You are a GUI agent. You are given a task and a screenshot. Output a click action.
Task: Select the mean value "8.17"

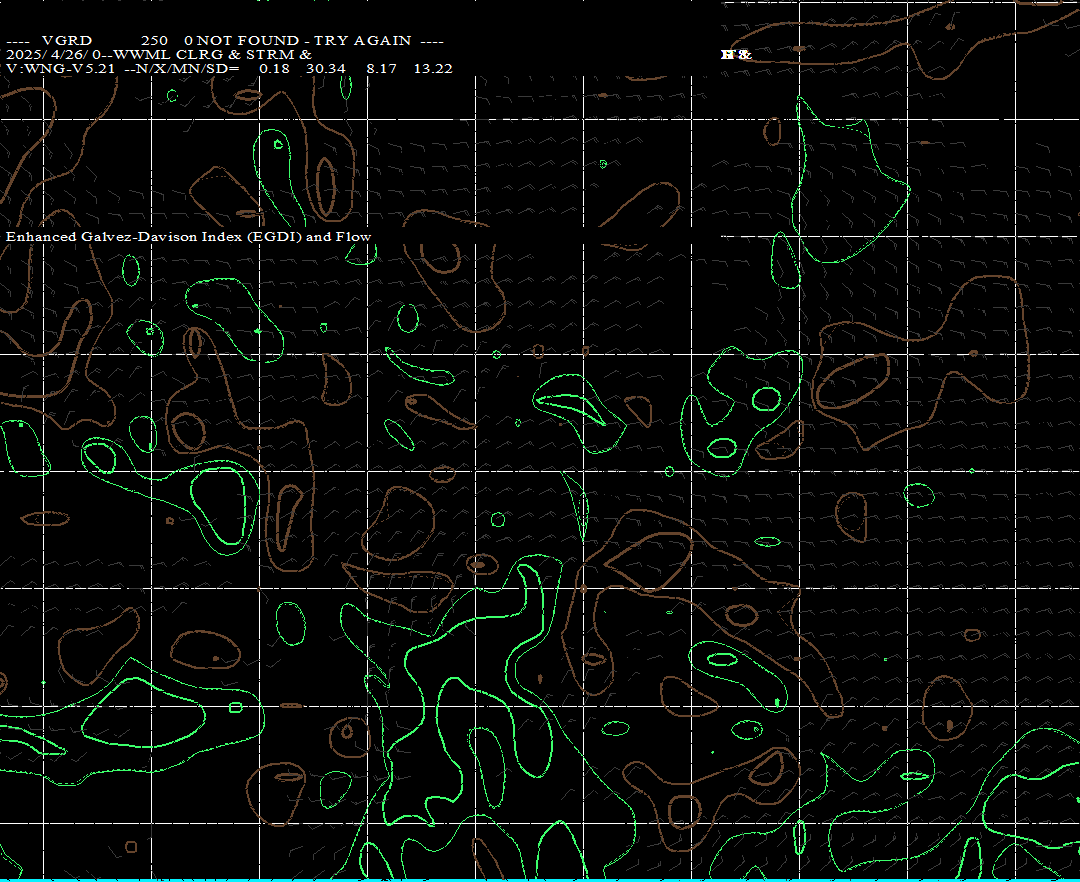(382, 69)
